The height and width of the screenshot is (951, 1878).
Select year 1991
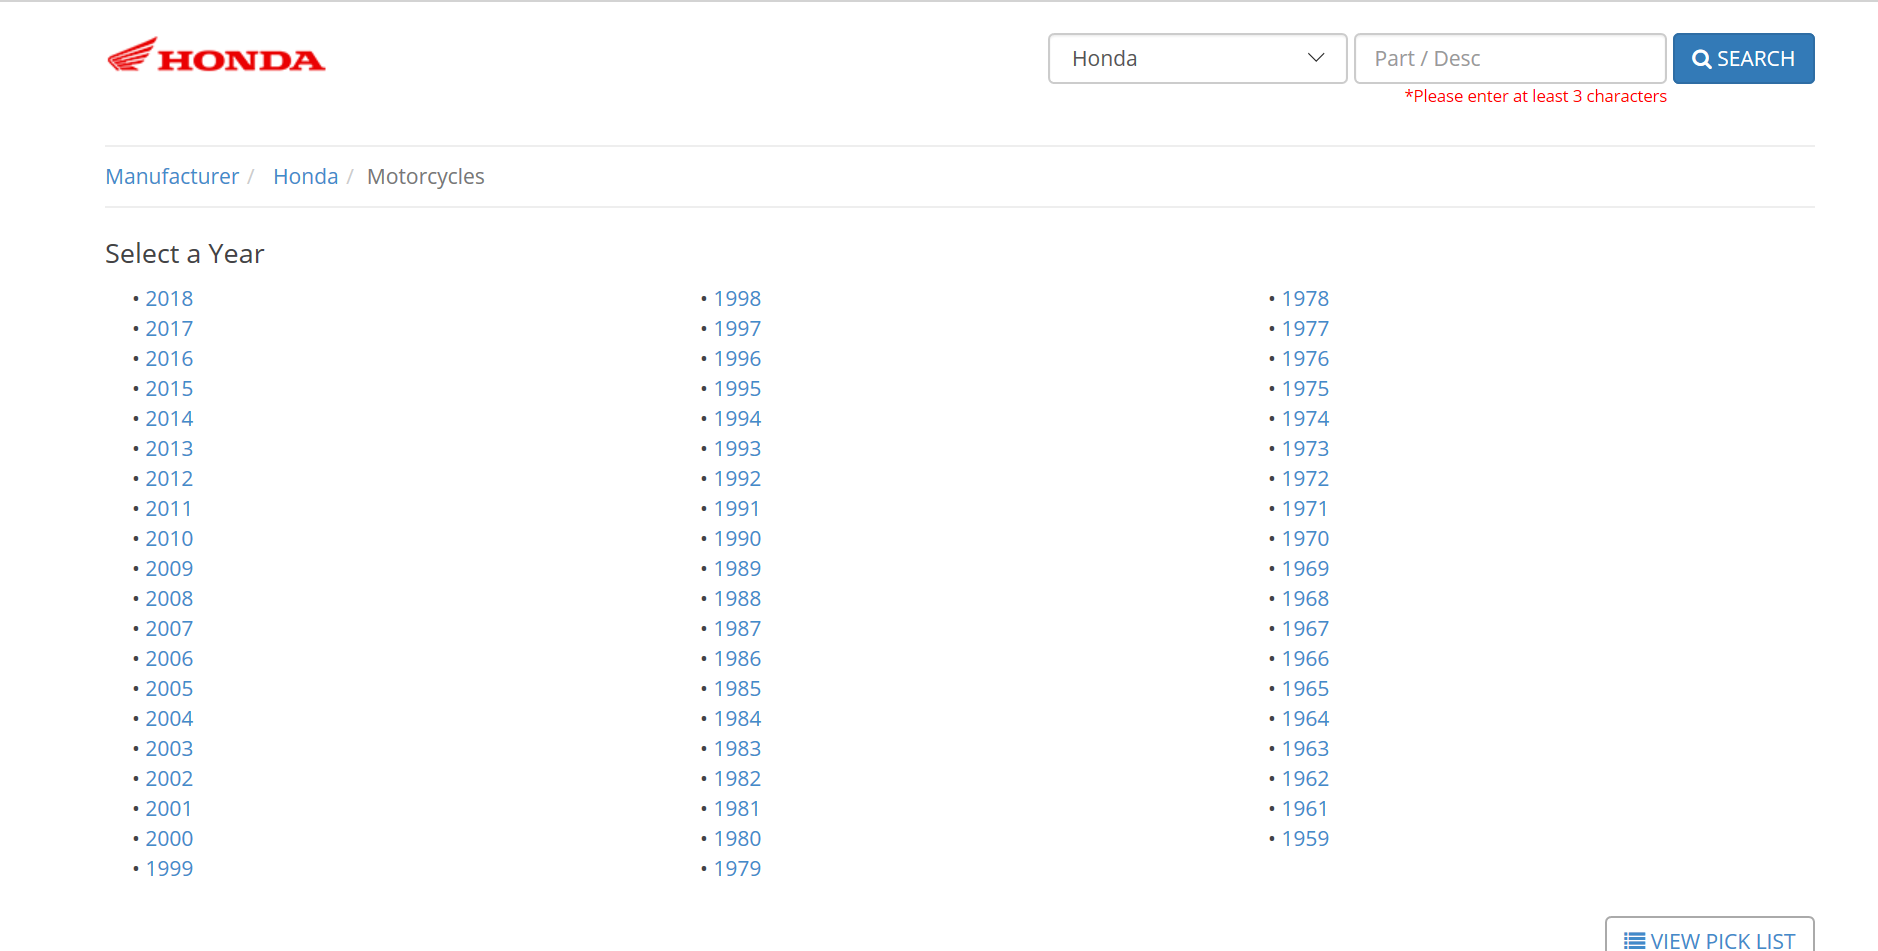[736, 509]
